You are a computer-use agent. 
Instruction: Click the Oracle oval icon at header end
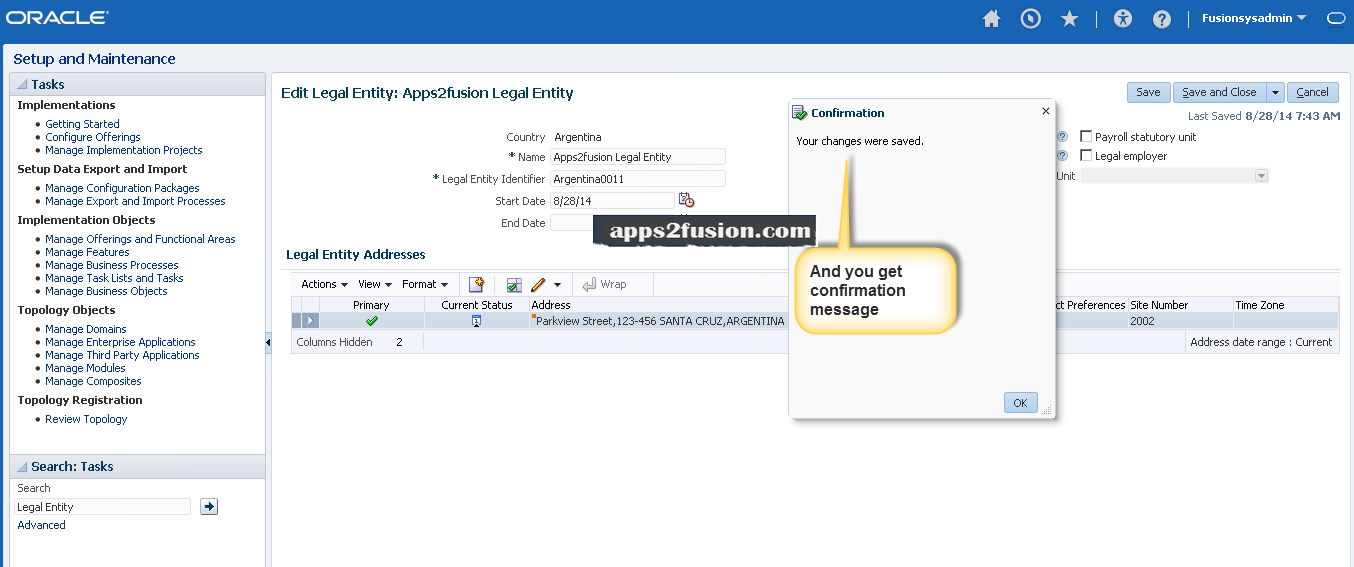pos(1335,18)
